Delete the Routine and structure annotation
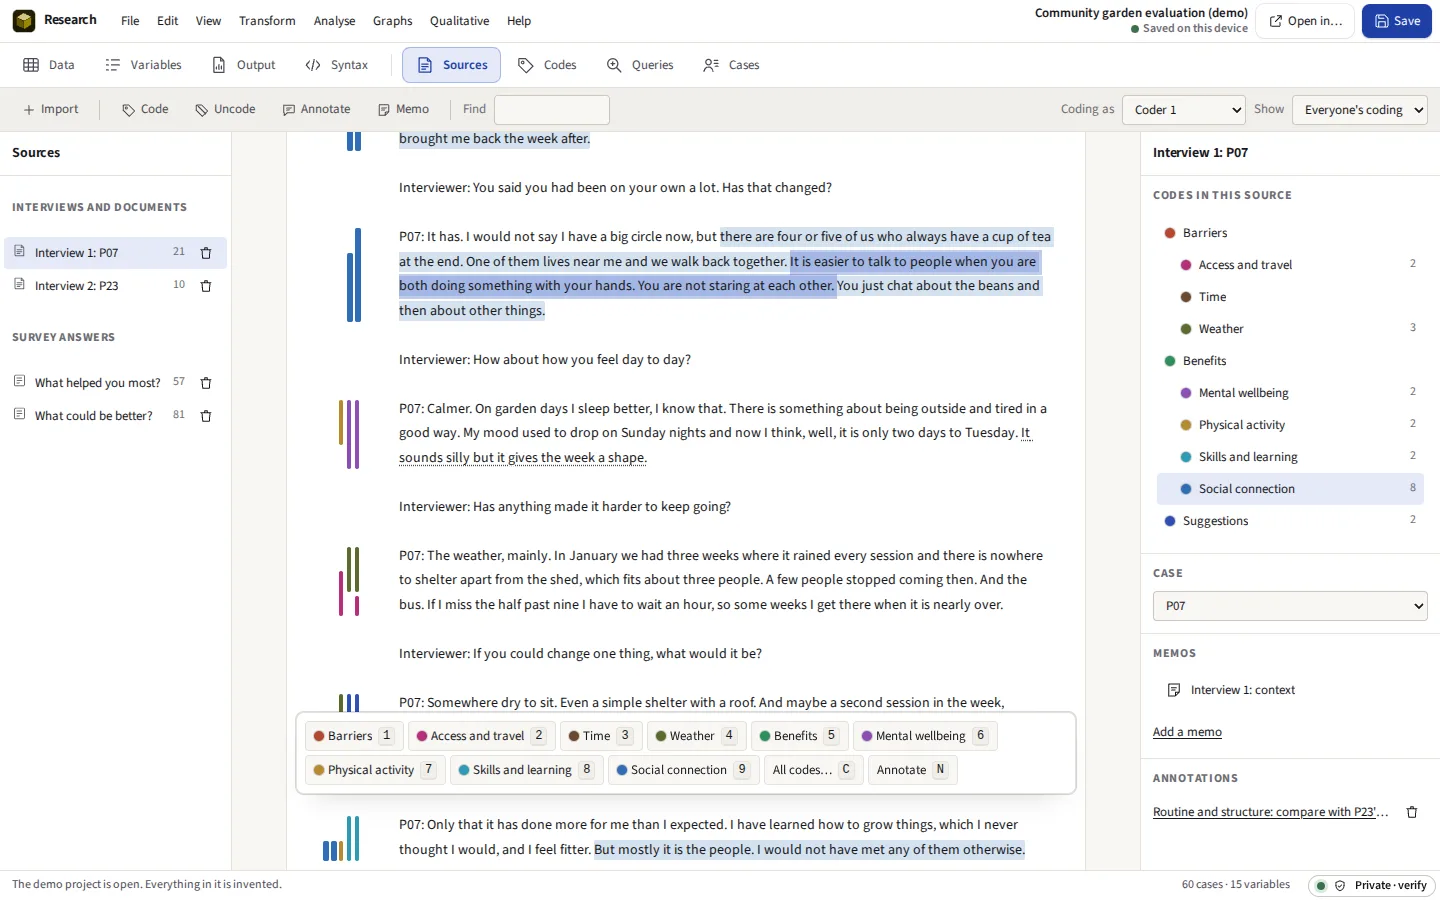Image resolution: width=1440 pixels, height=900 pixels. point(1412,812)
